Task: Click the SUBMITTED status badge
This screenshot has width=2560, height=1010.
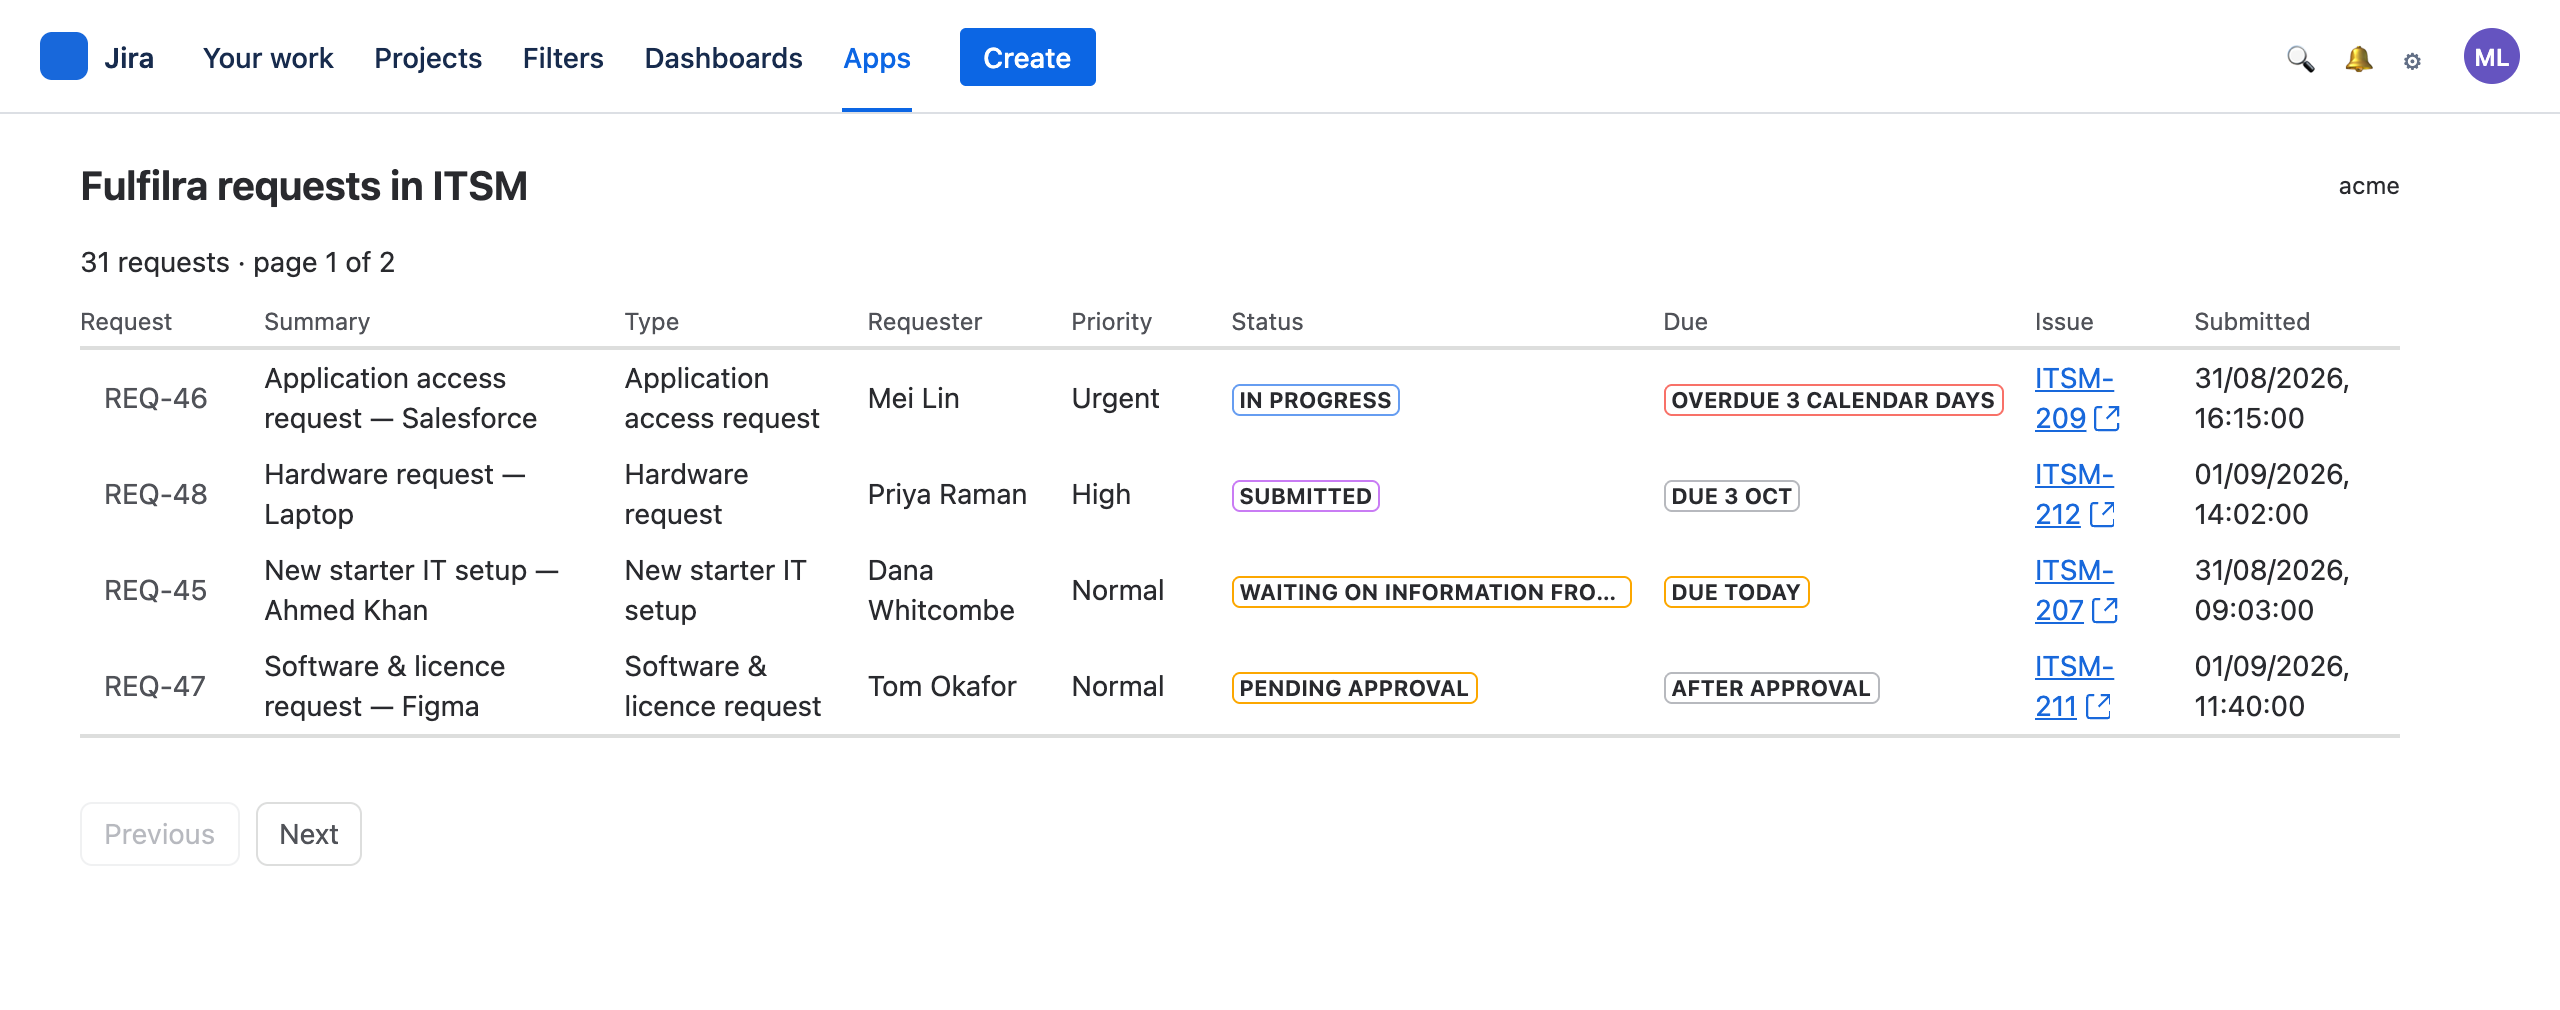Action: (x=1305, y=496)
